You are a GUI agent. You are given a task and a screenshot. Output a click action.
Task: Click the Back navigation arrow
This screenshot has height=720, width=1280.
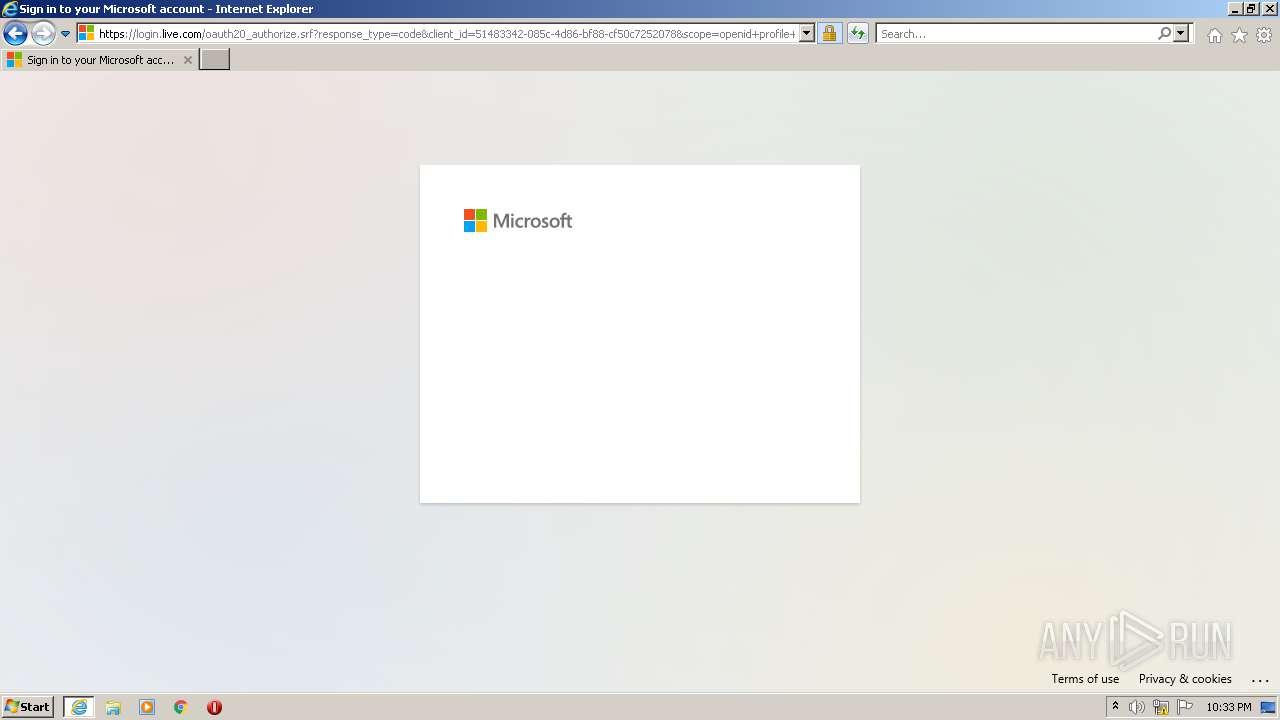pyautogui.click(x=15, y=34)
